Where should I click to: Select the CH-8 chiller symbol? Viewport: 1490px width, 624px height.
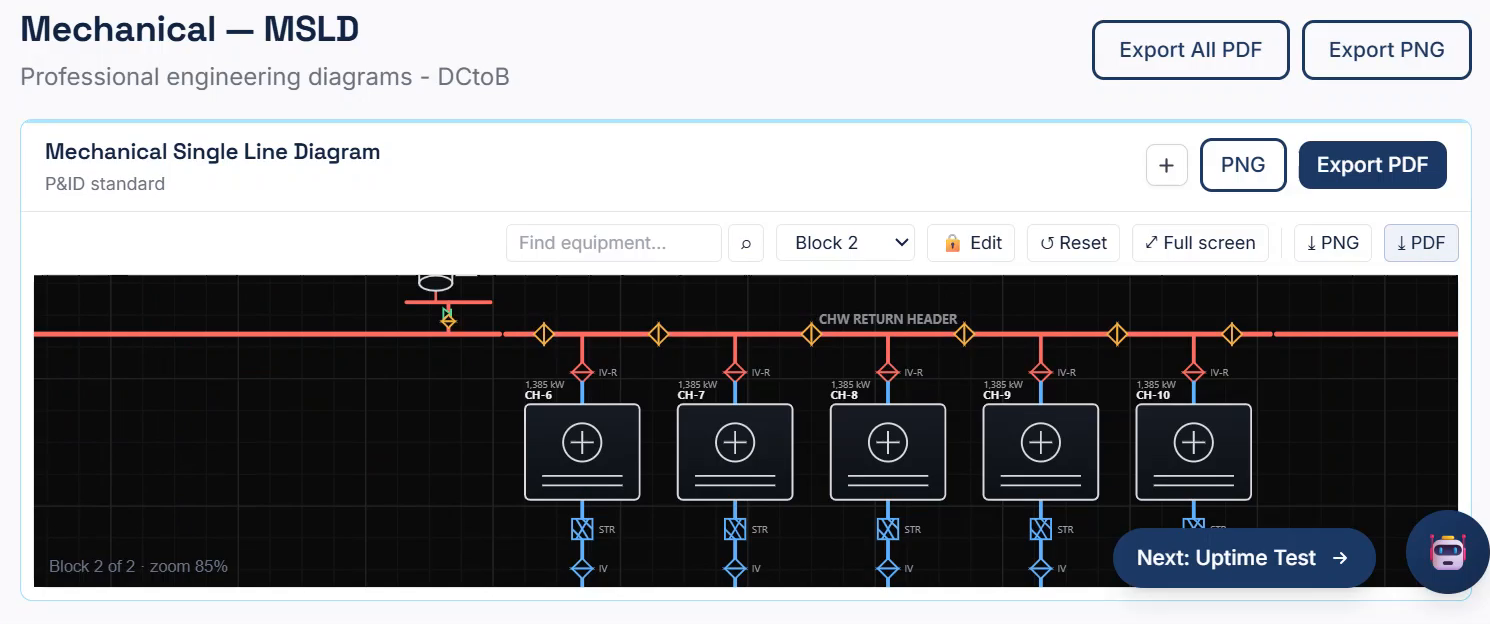pos(888,452)
